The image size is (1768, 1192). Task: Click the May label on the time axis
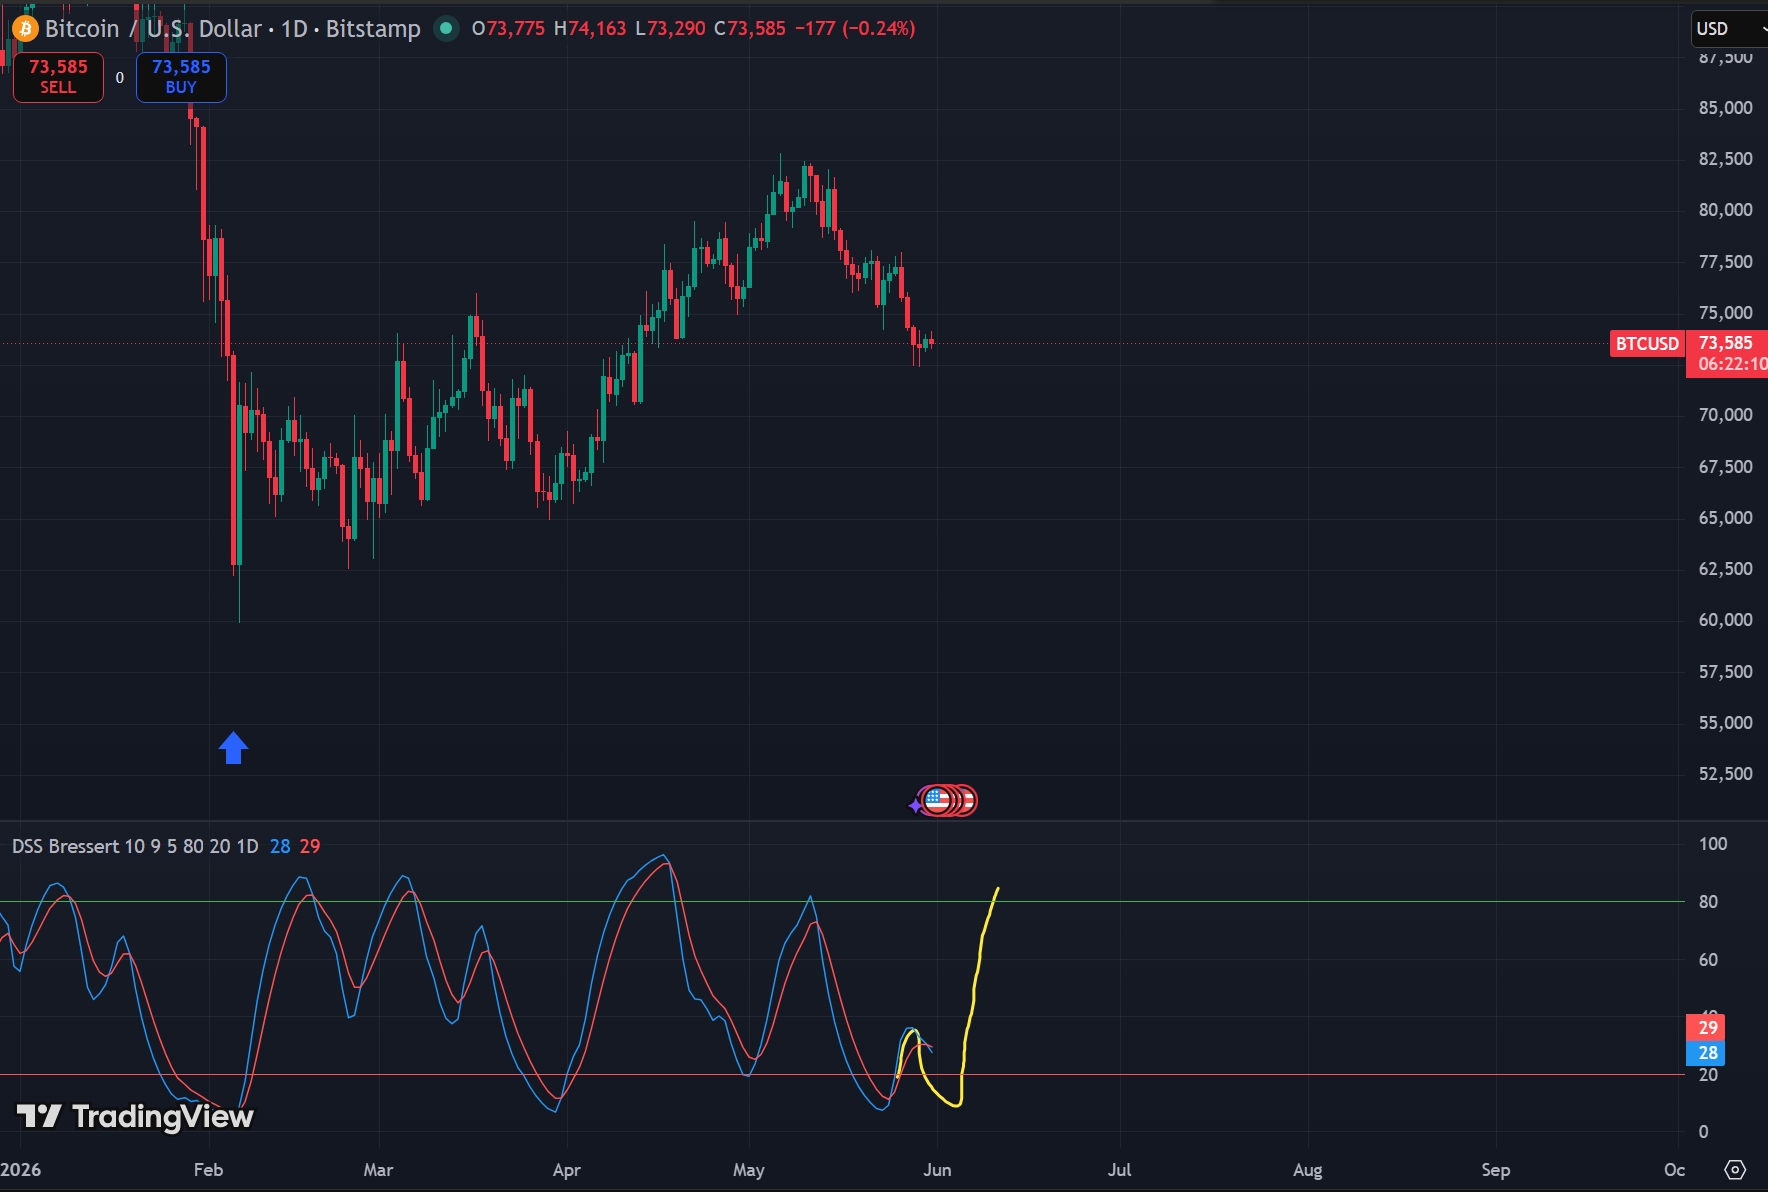pos(748,1170)
